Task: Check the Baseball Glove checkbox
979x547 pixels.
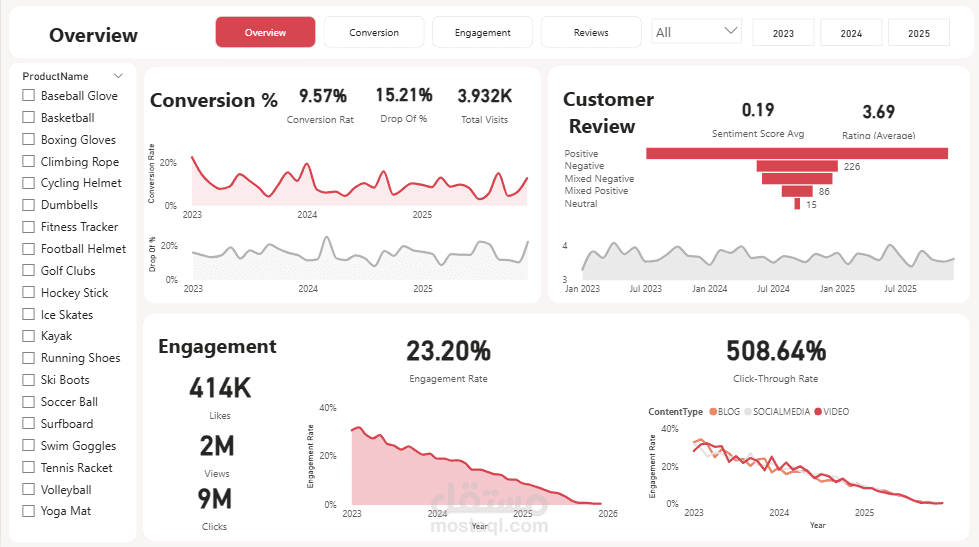Action: 28,96
